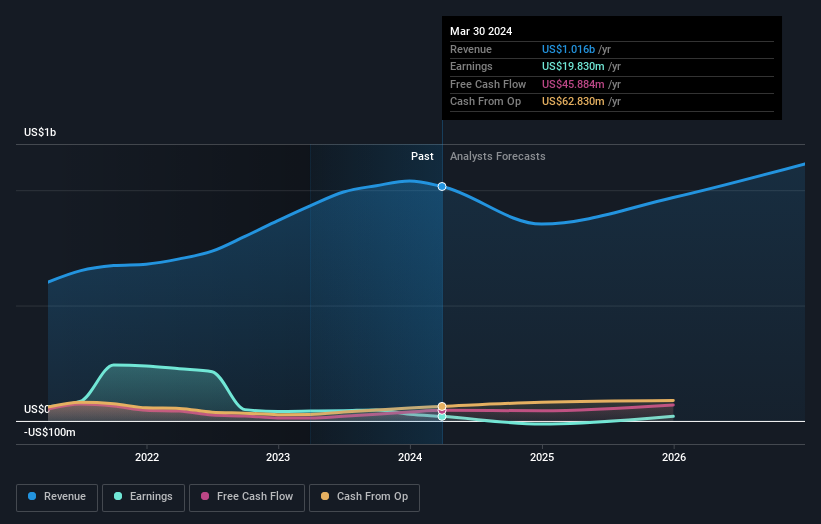Click the US$1.016b revenue value
Viewport: 821px width, 524px height.
pyautogui.click(x=568, y=49)
